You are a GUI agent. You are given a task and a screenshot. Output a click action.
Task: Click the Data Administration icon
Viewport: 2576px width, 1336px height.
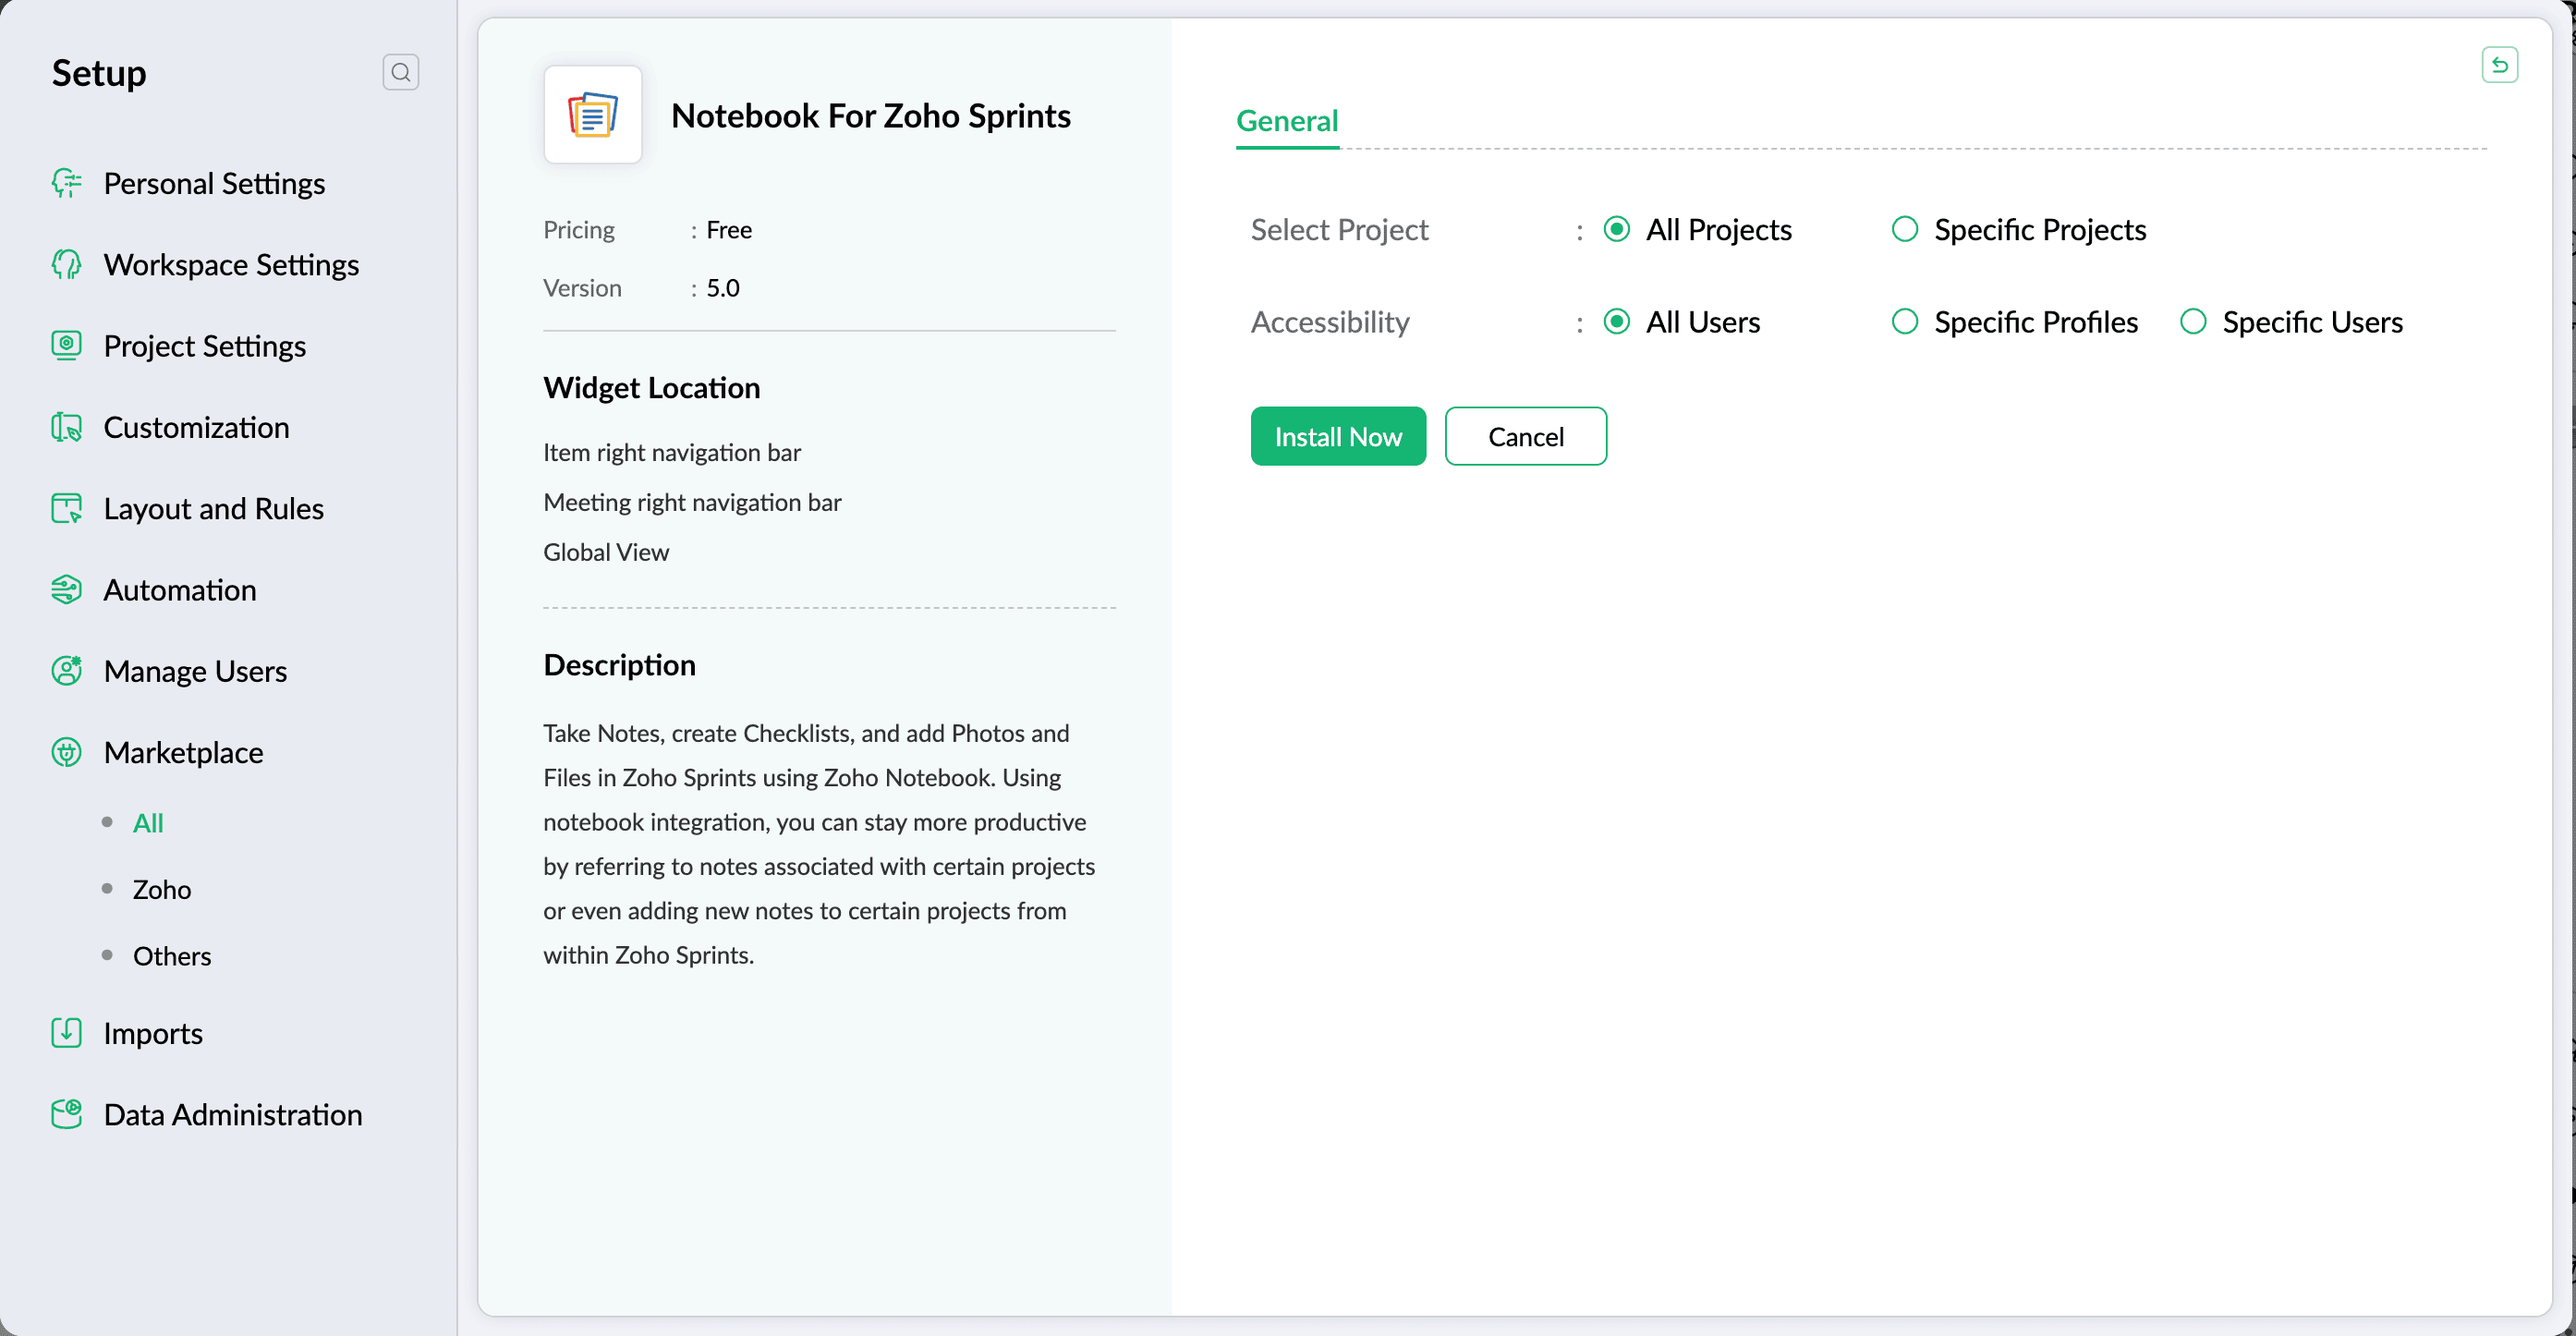tap(66, 1114)
